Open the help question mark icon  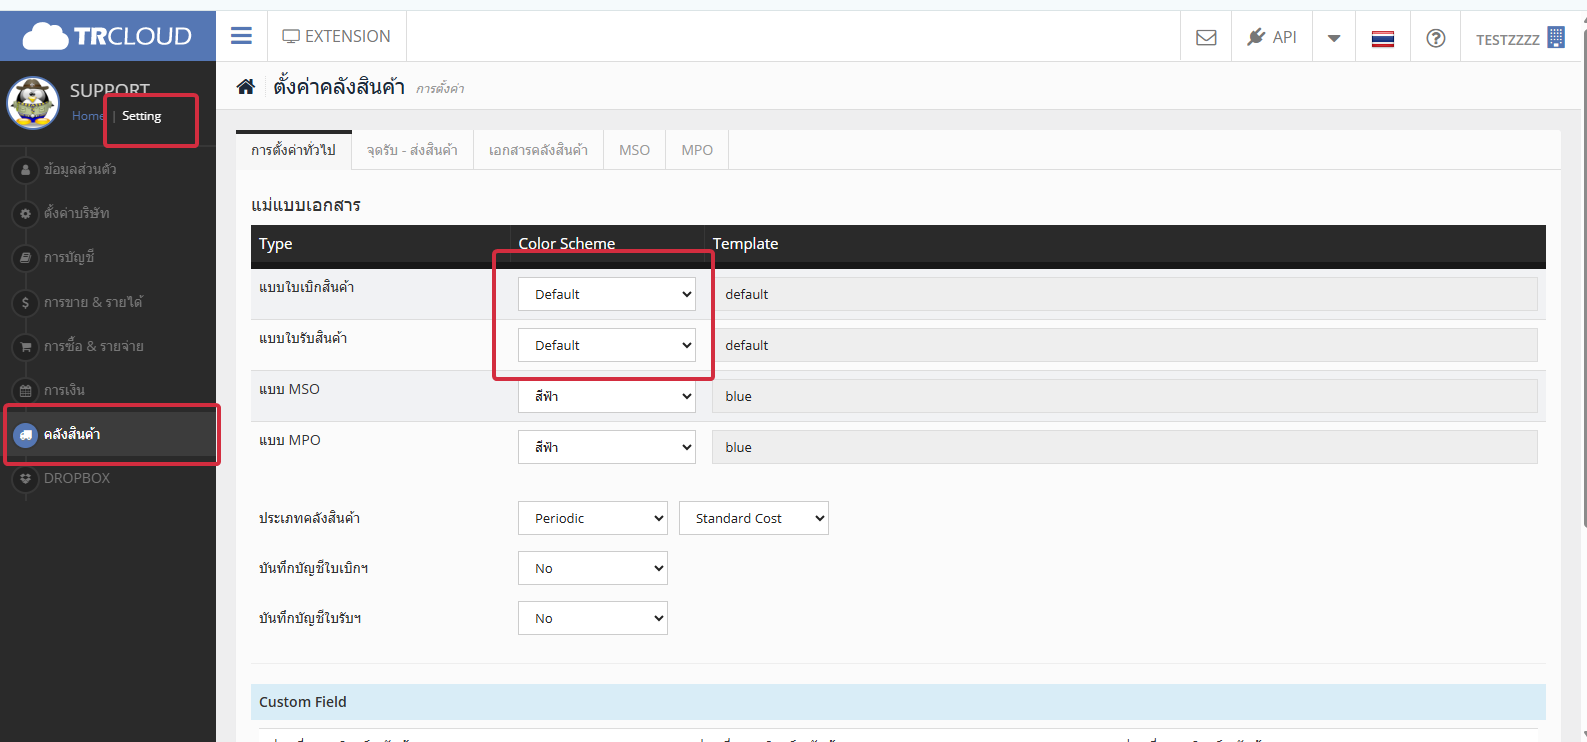pos(1435,38)
